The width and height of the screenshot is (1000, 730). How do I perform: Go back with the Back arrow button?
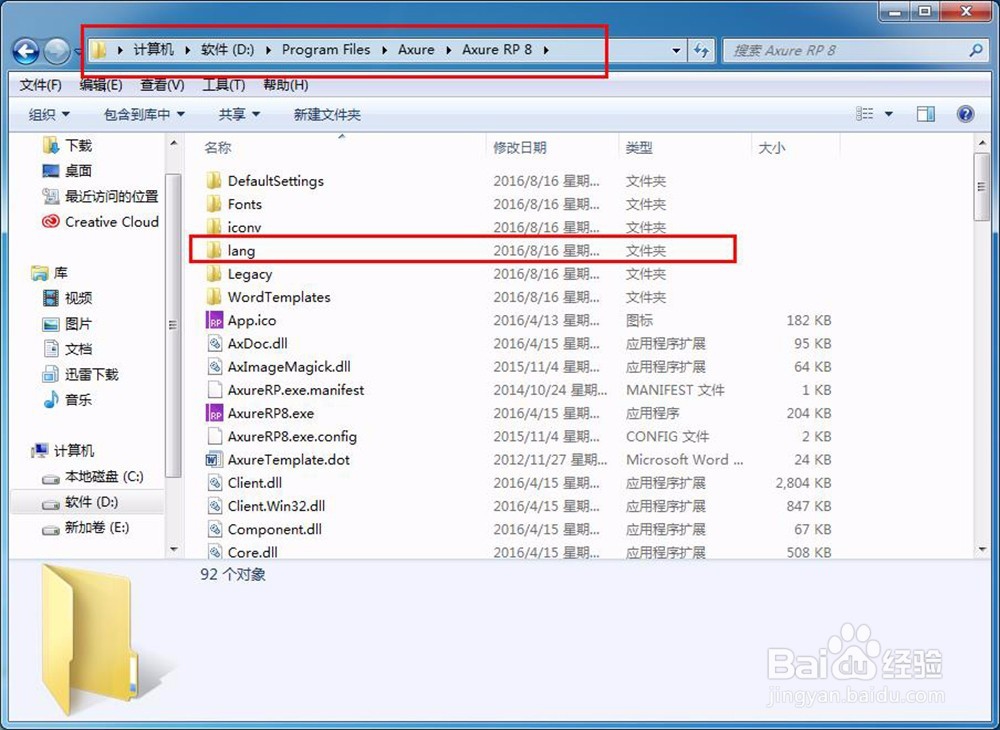point(26,51)
